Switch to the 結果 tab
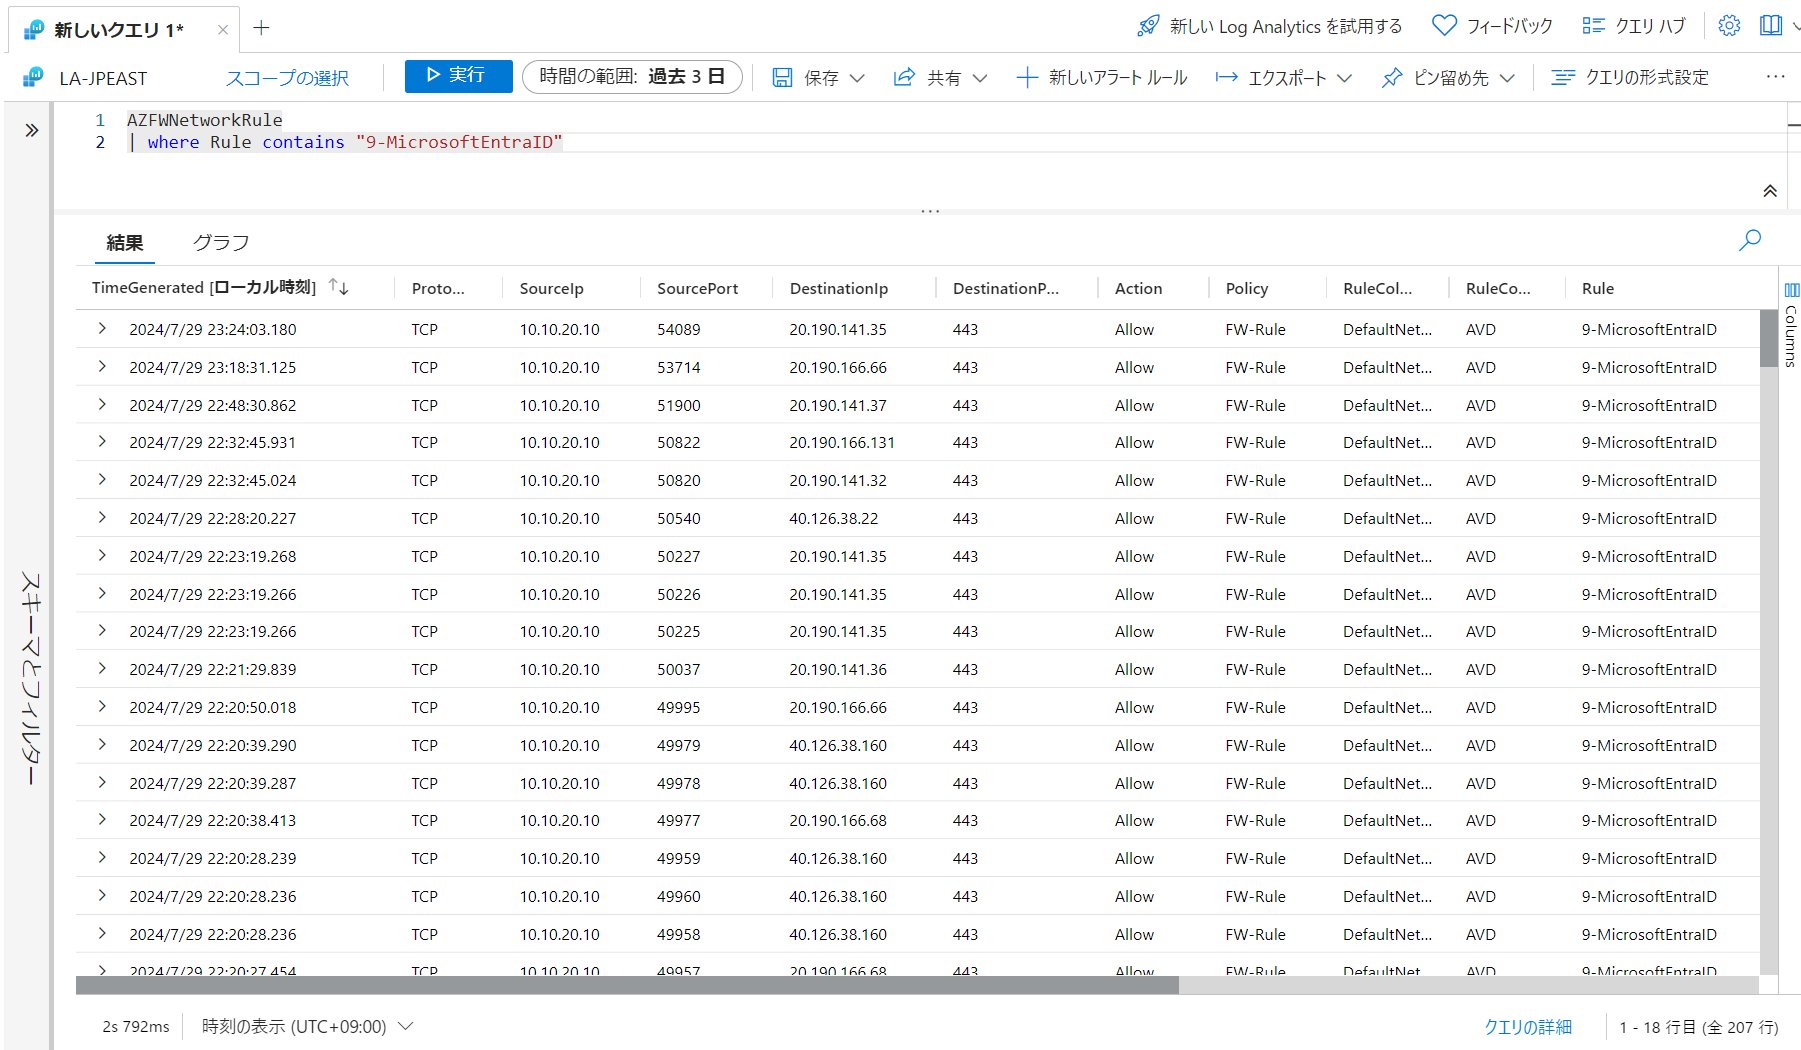This screenshot has height=1050, width=1801. click(x=125, y=243)
